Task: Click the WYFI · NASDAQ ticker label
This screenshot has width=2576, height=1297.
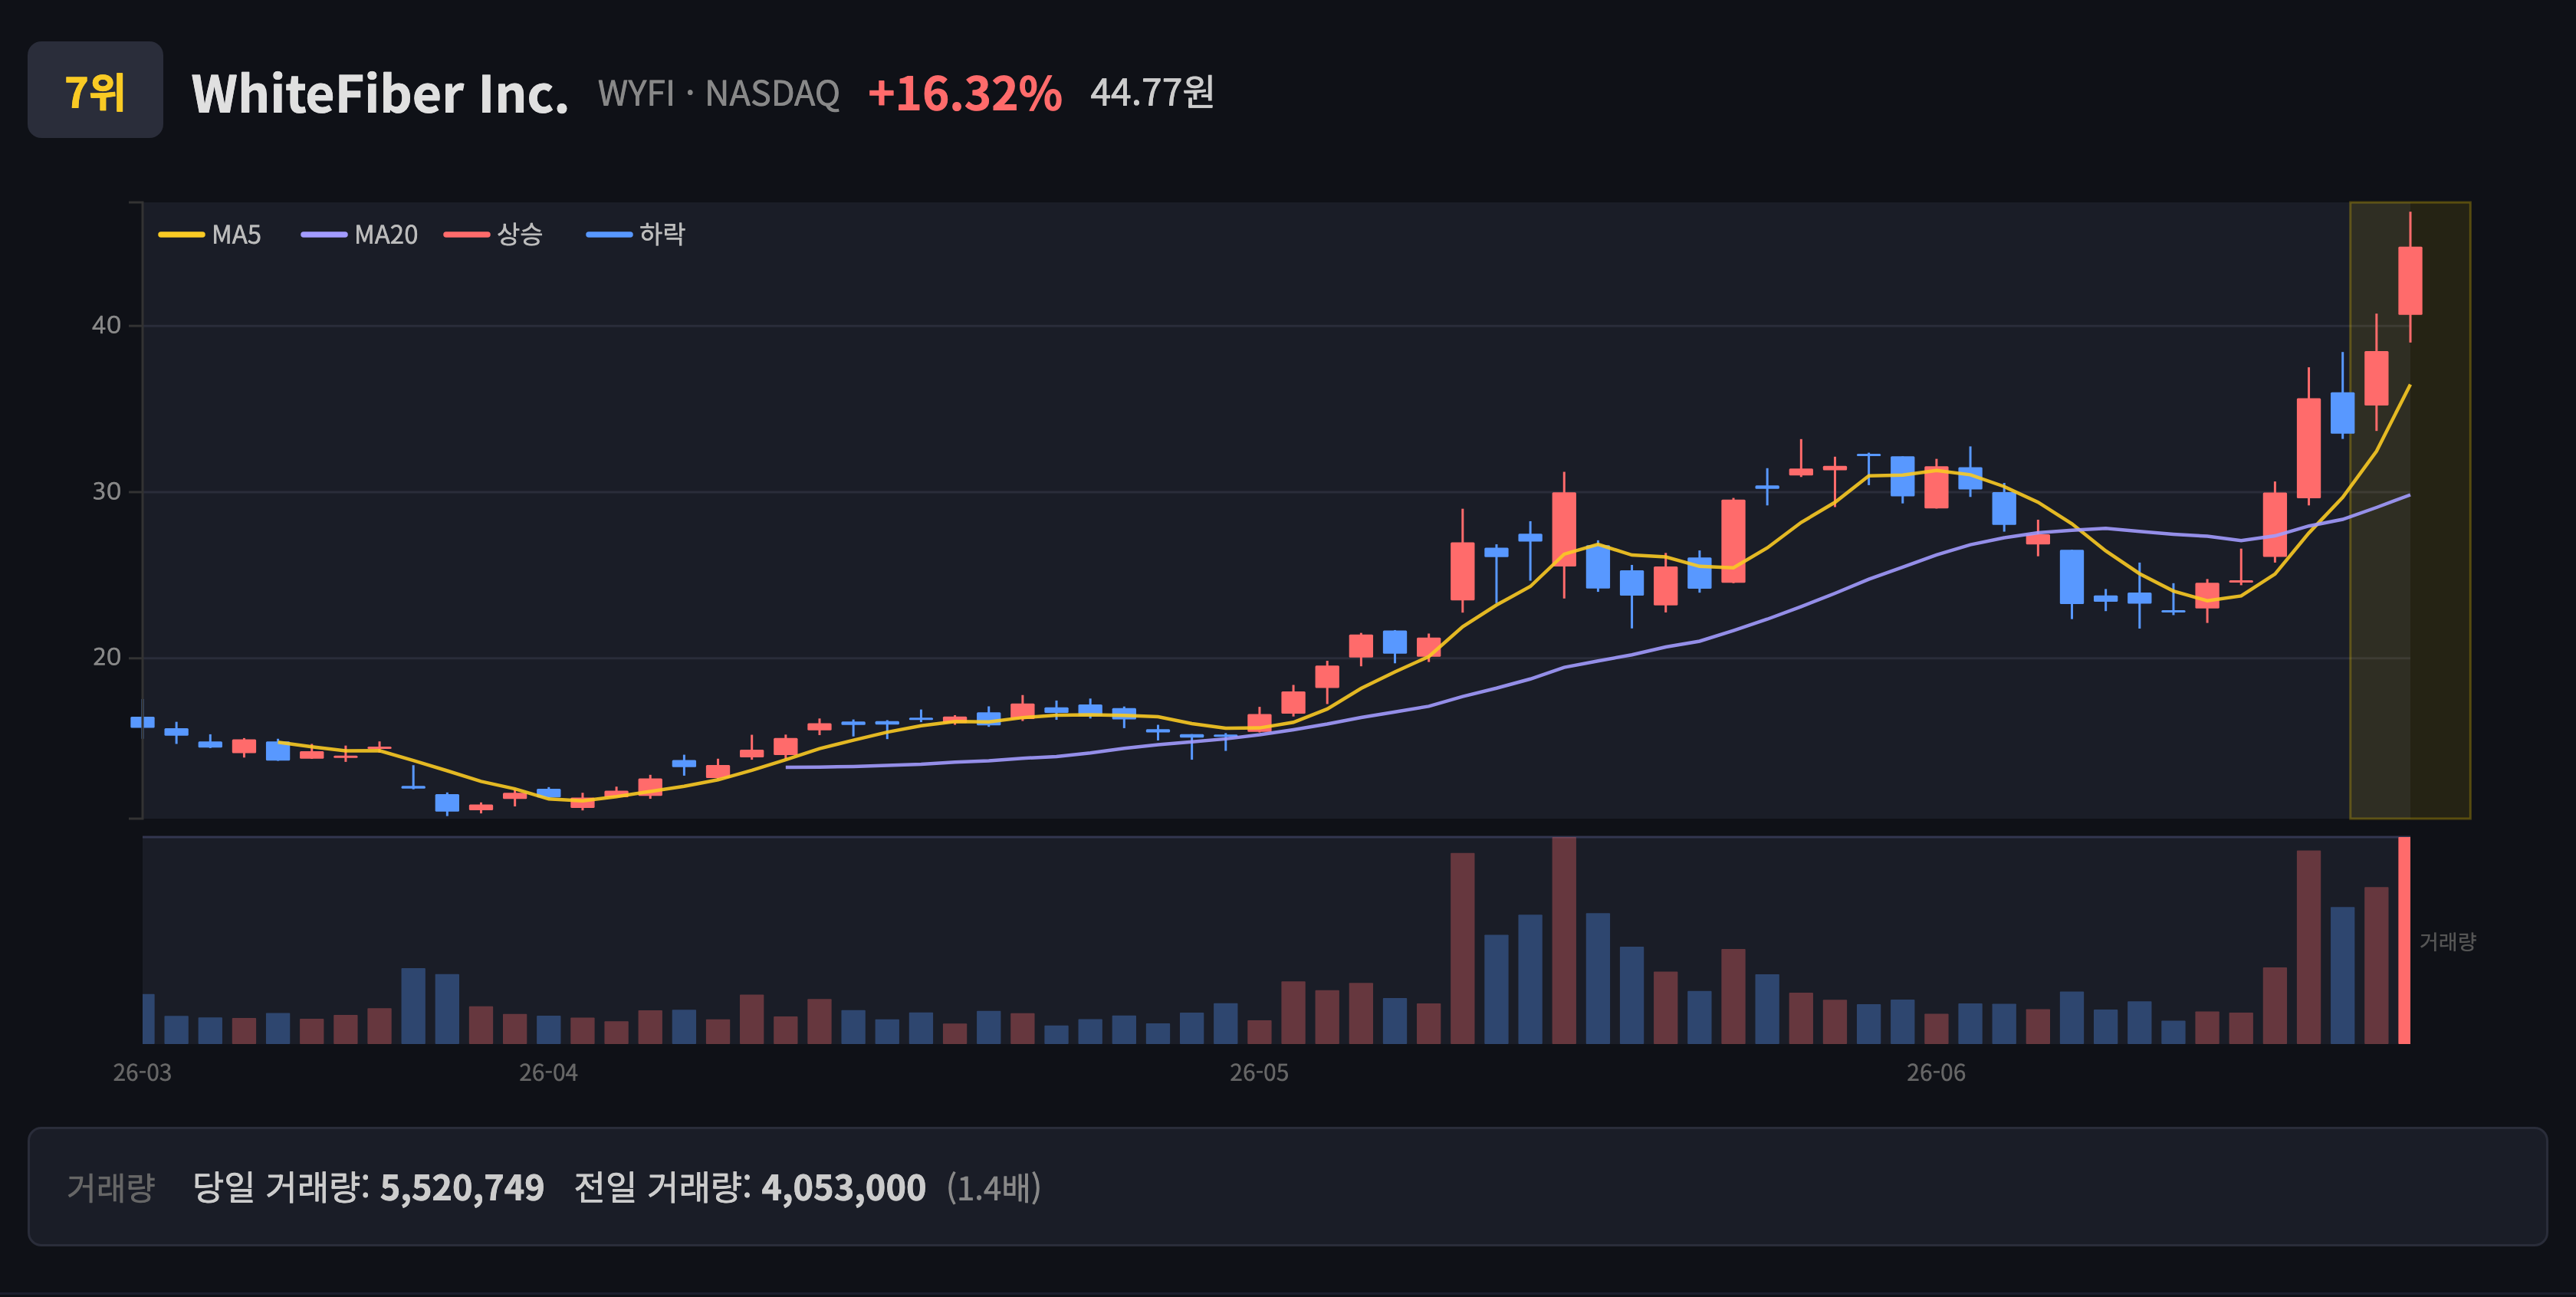Action: click(718, 94)
